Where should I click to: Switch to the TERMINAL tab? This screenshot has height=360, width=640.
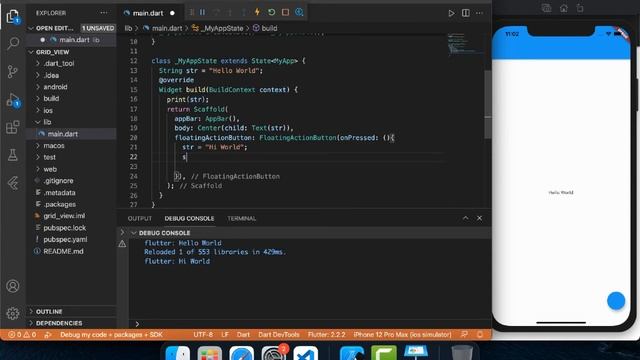tap(242, 218)
